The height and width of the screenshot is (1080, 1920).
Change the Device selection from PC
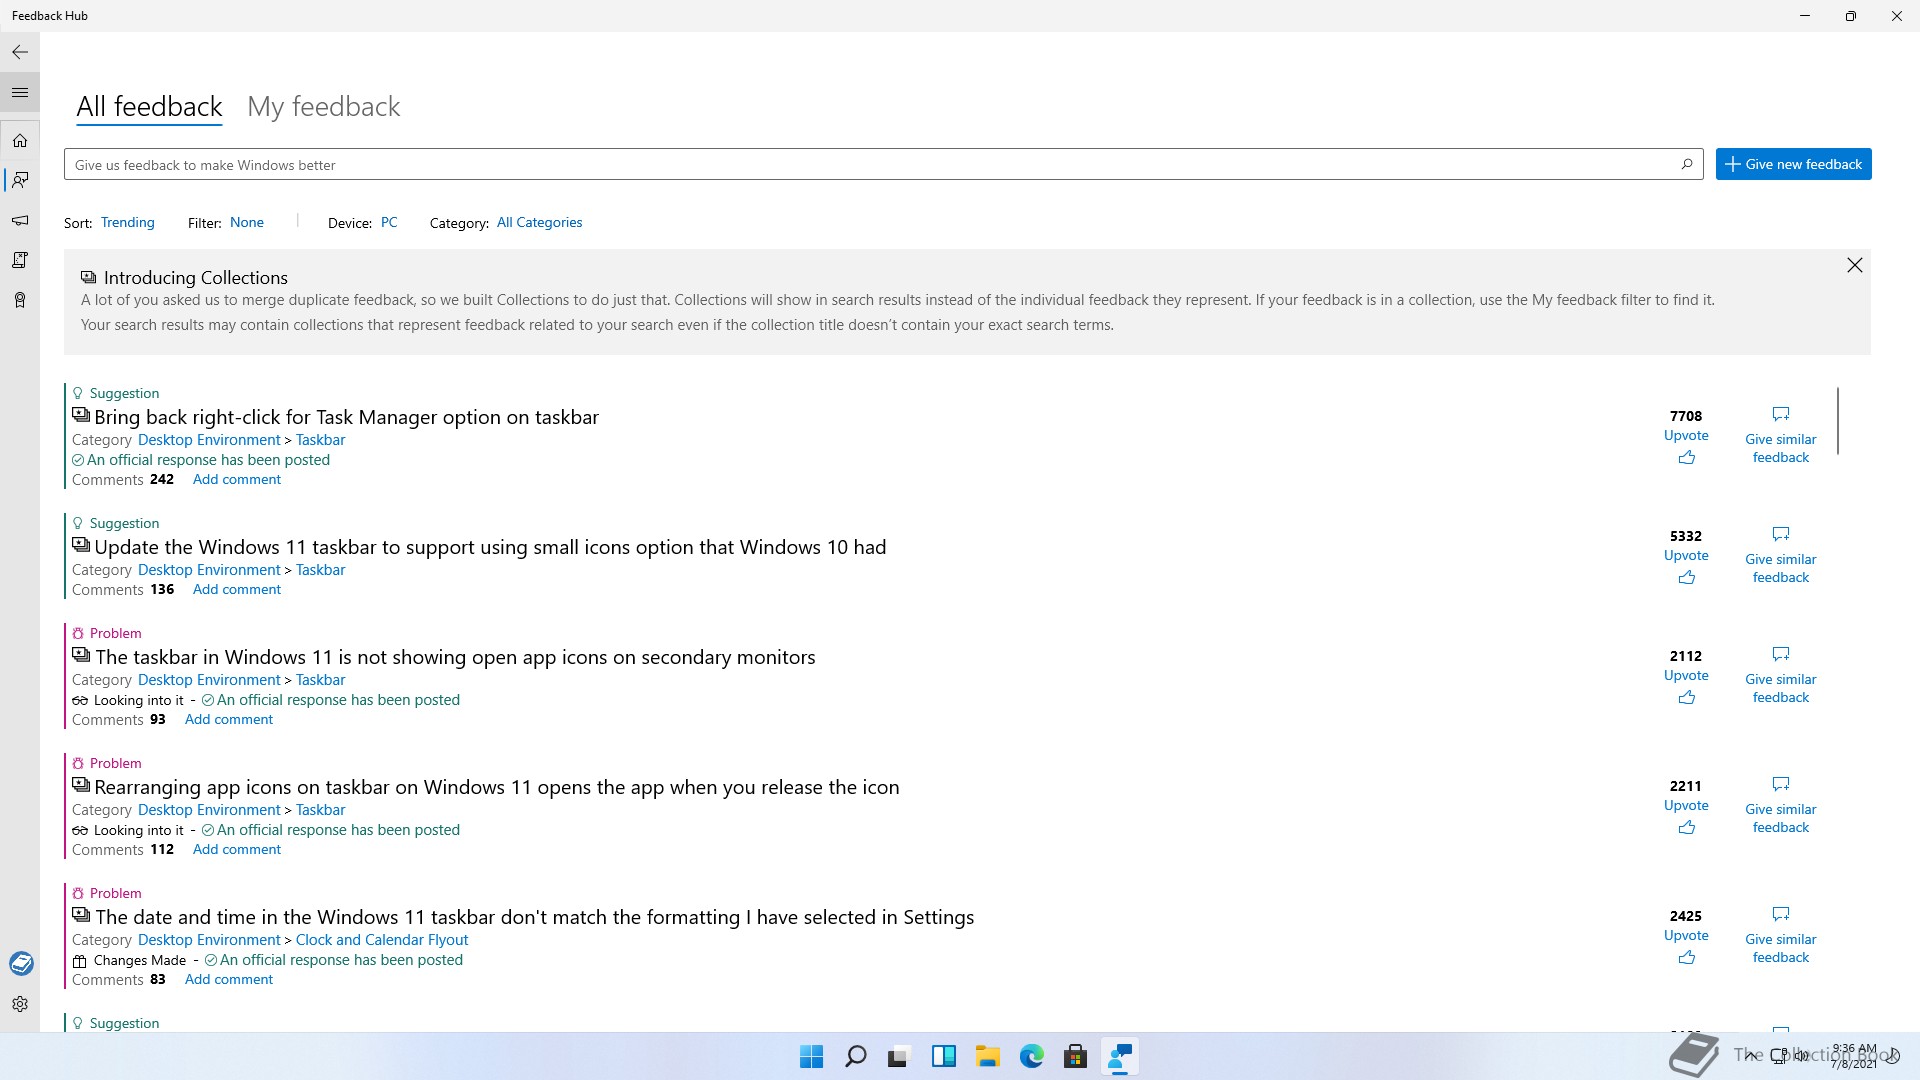(389, 222)
